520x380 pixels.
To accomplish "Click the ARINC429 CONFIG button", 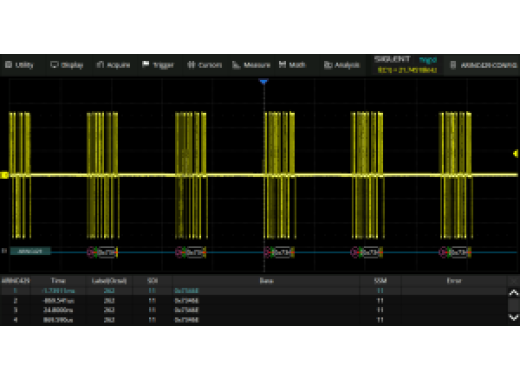I will [483, 65].
